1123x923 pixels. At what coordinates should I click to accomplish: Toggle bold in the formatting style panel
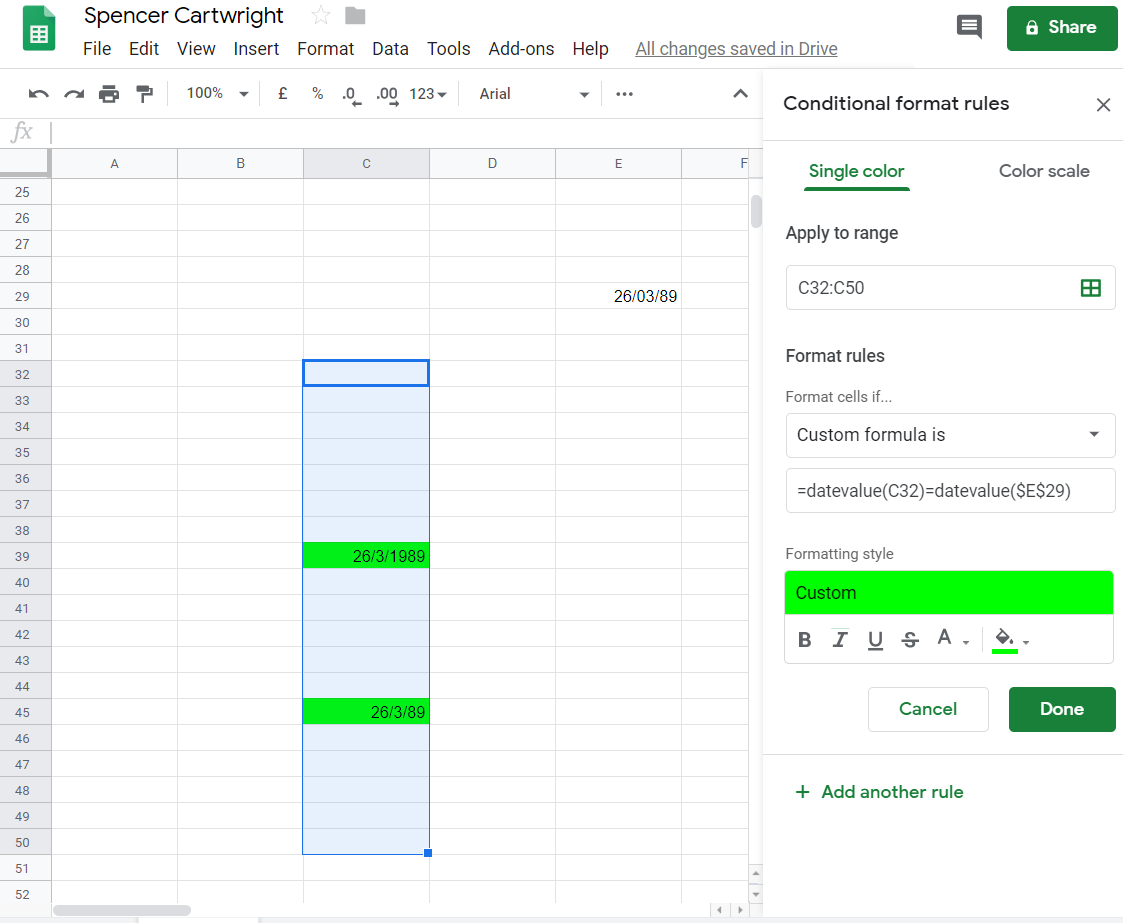[x=805, y=639]
